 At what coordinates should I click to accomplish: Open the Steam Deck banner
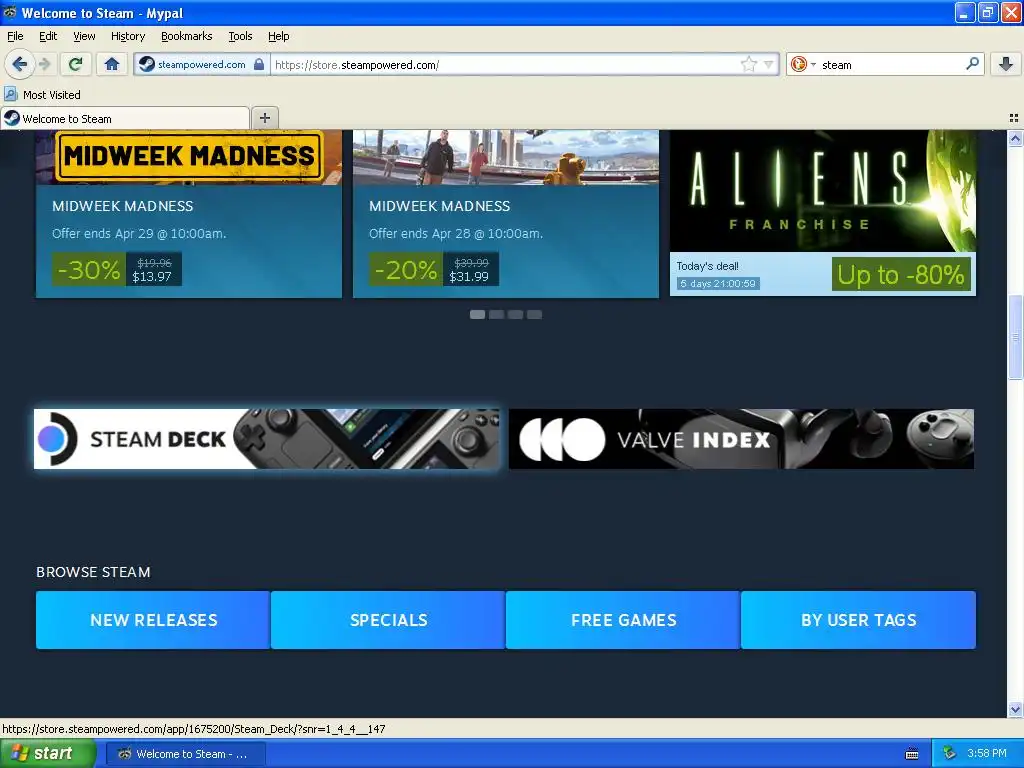pos(266,439)
